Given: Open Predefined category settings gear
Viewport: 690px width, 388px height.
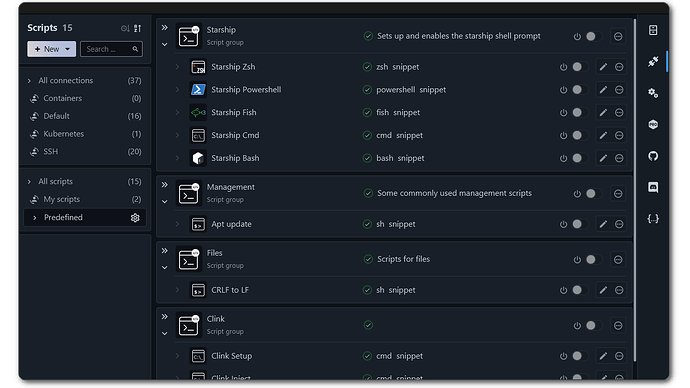Looking at the screenshot, I should [x=135, y=218].
